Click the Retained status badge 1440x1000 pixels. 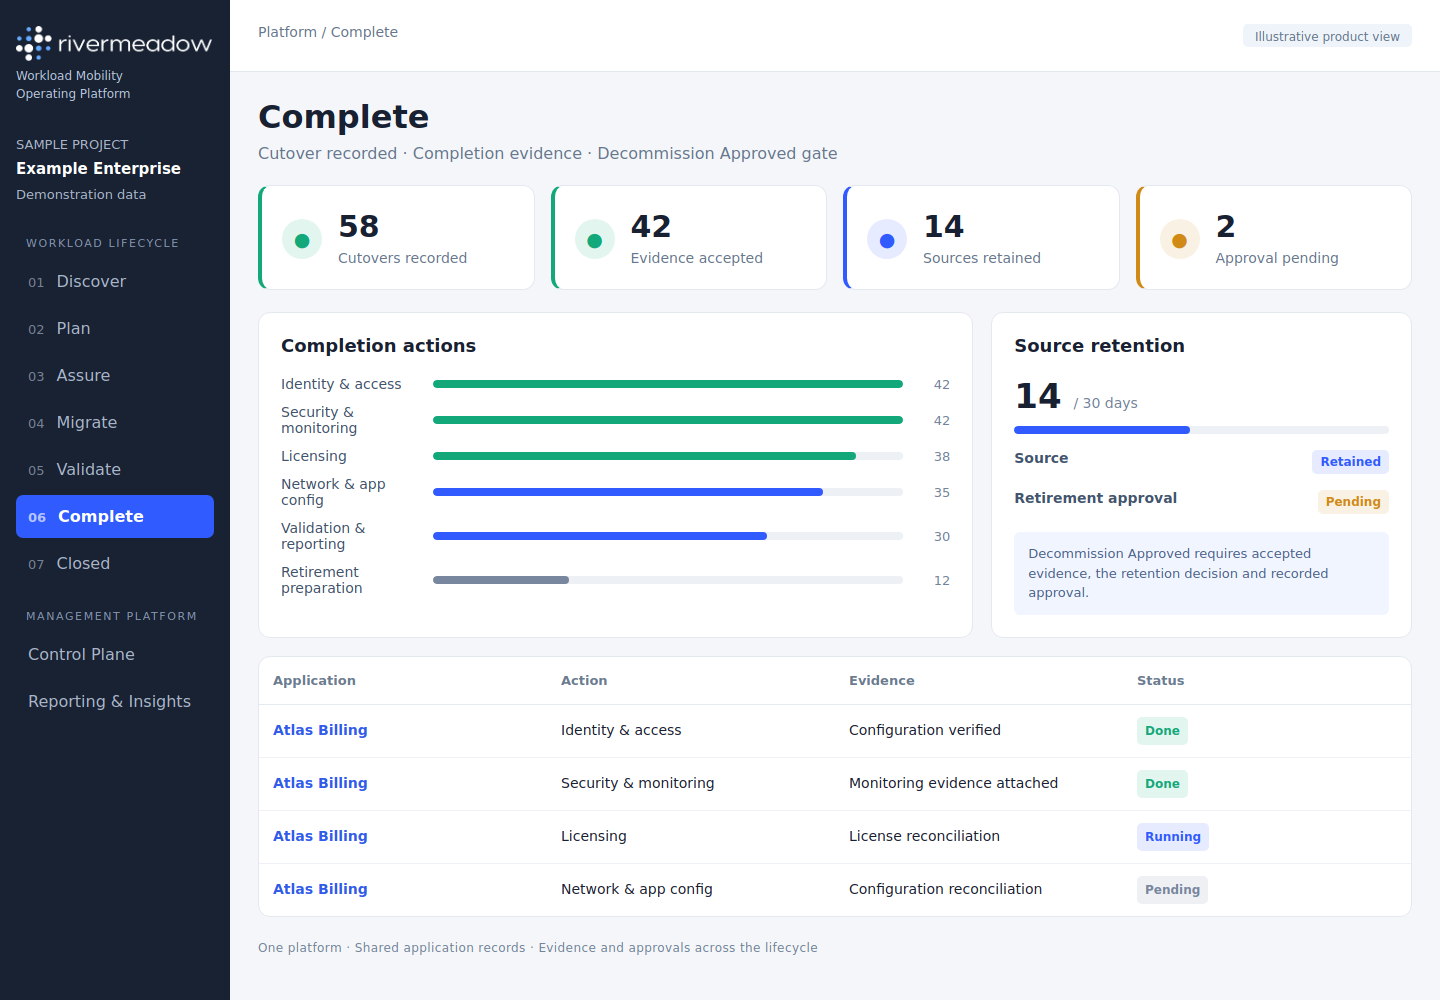(1350, 462)
